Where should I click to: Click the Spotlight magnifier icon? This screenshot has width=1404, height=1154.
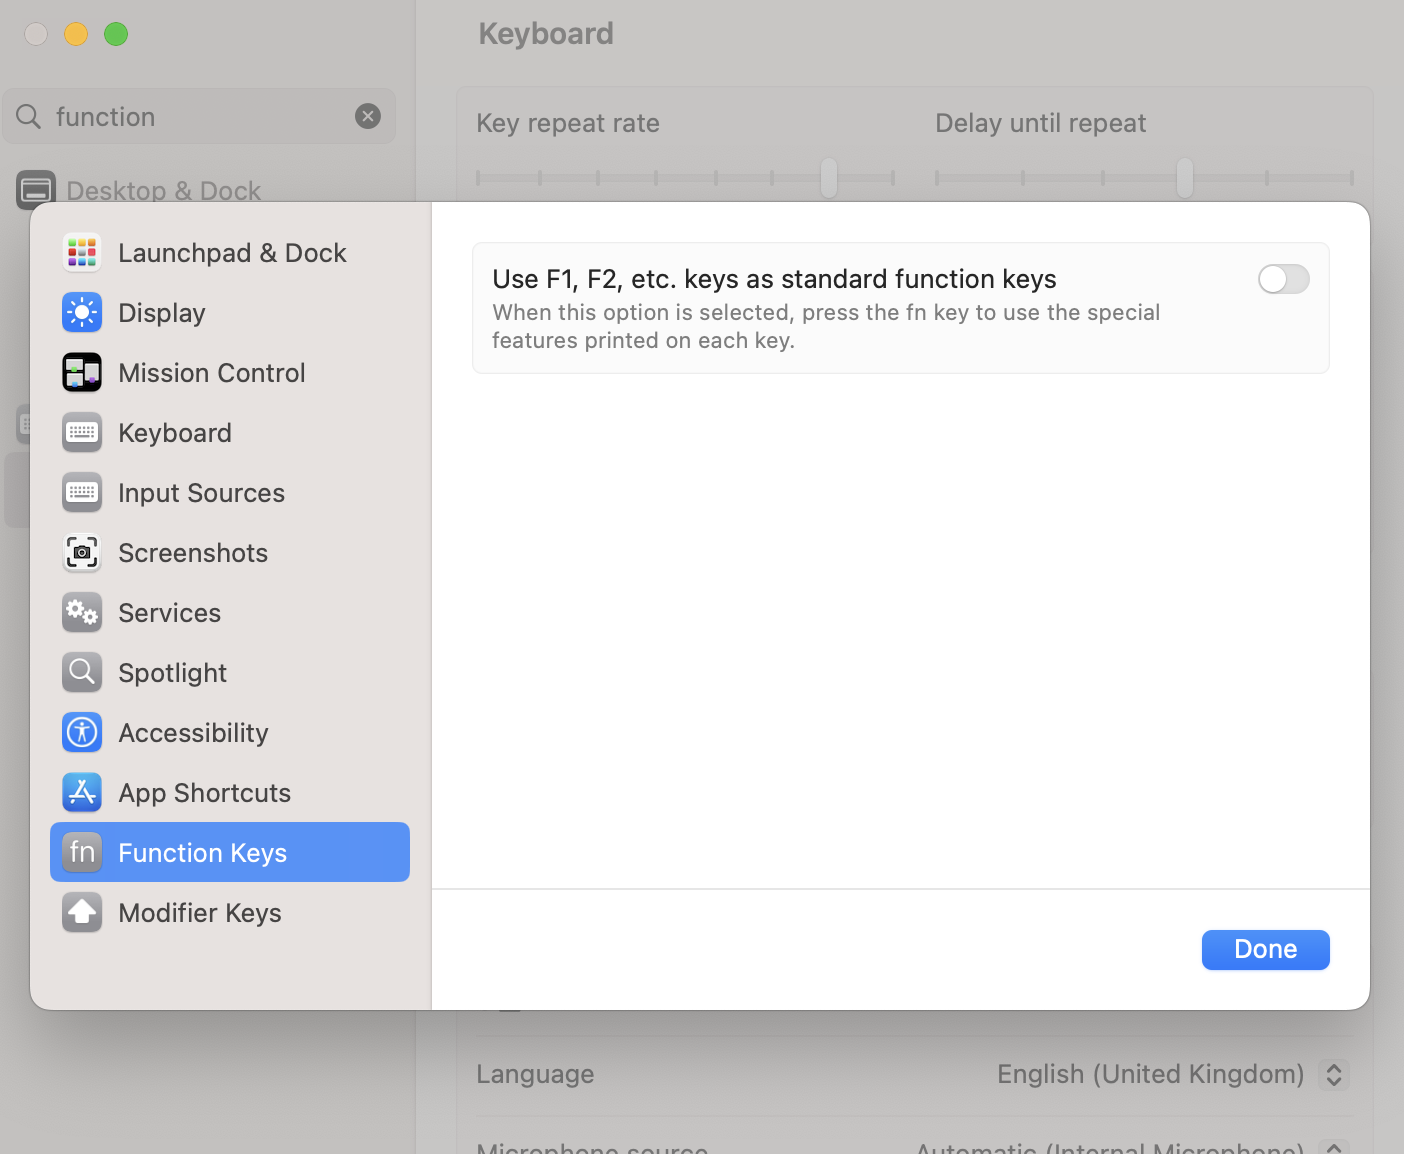82,673
